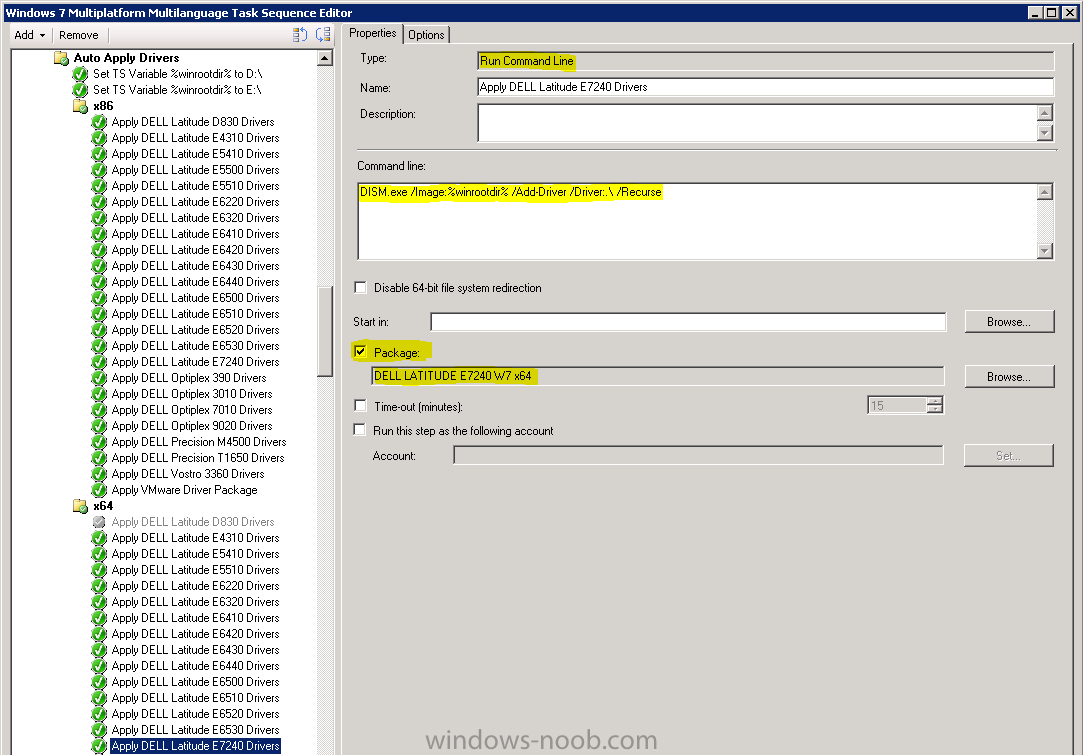The image size is (1083, 755).
Task: Click the Set... account button
Action: click(x=1008, y=455)
